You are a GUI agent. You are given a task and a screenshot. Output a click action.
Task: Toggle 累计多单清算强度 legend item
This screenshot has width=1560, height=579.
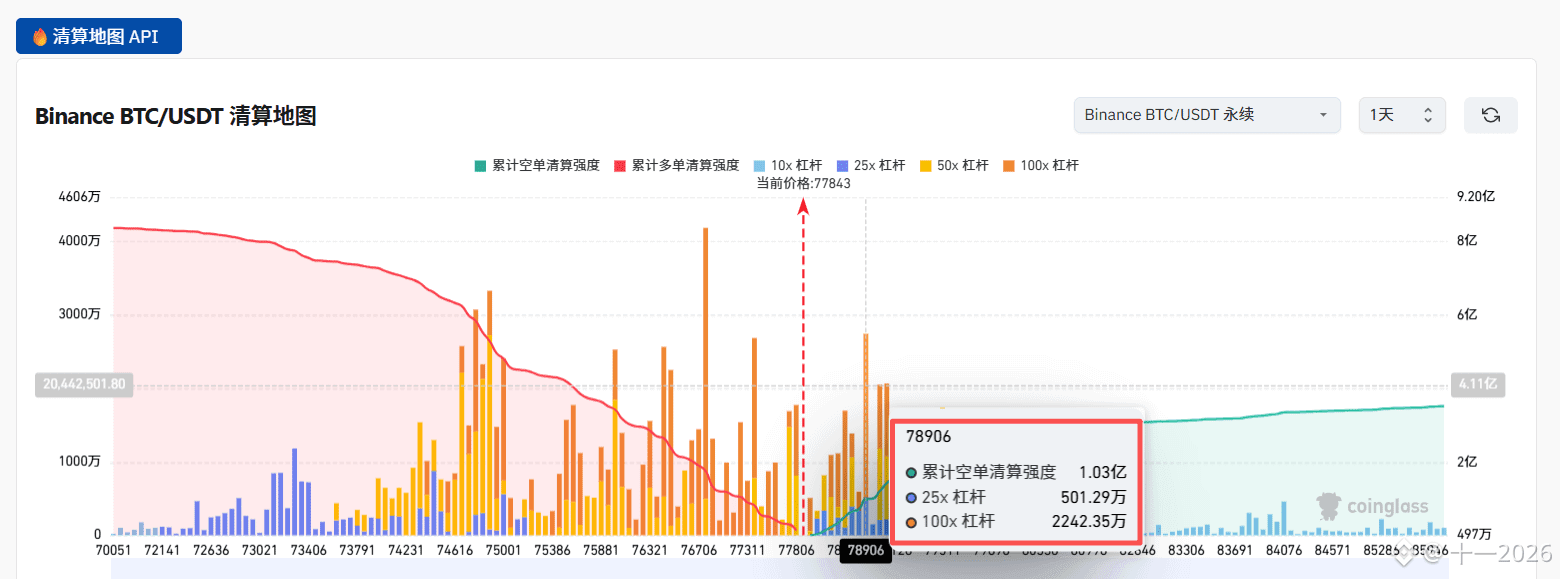[x=676, y=165]
